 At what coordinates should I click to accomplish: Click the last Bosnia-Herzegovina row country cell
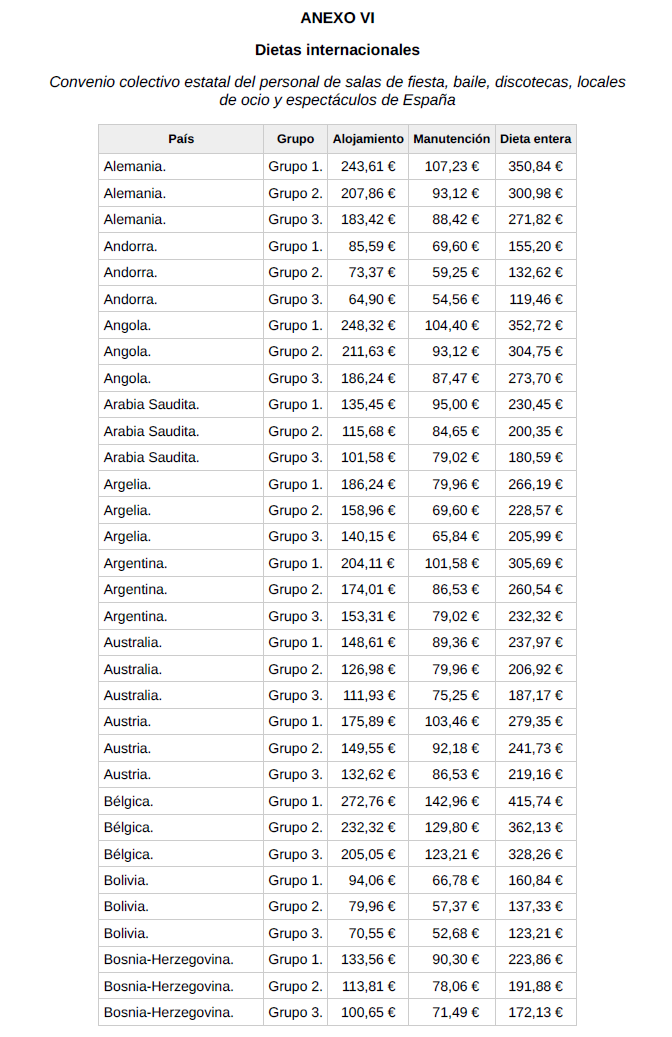coord(169,1012)
